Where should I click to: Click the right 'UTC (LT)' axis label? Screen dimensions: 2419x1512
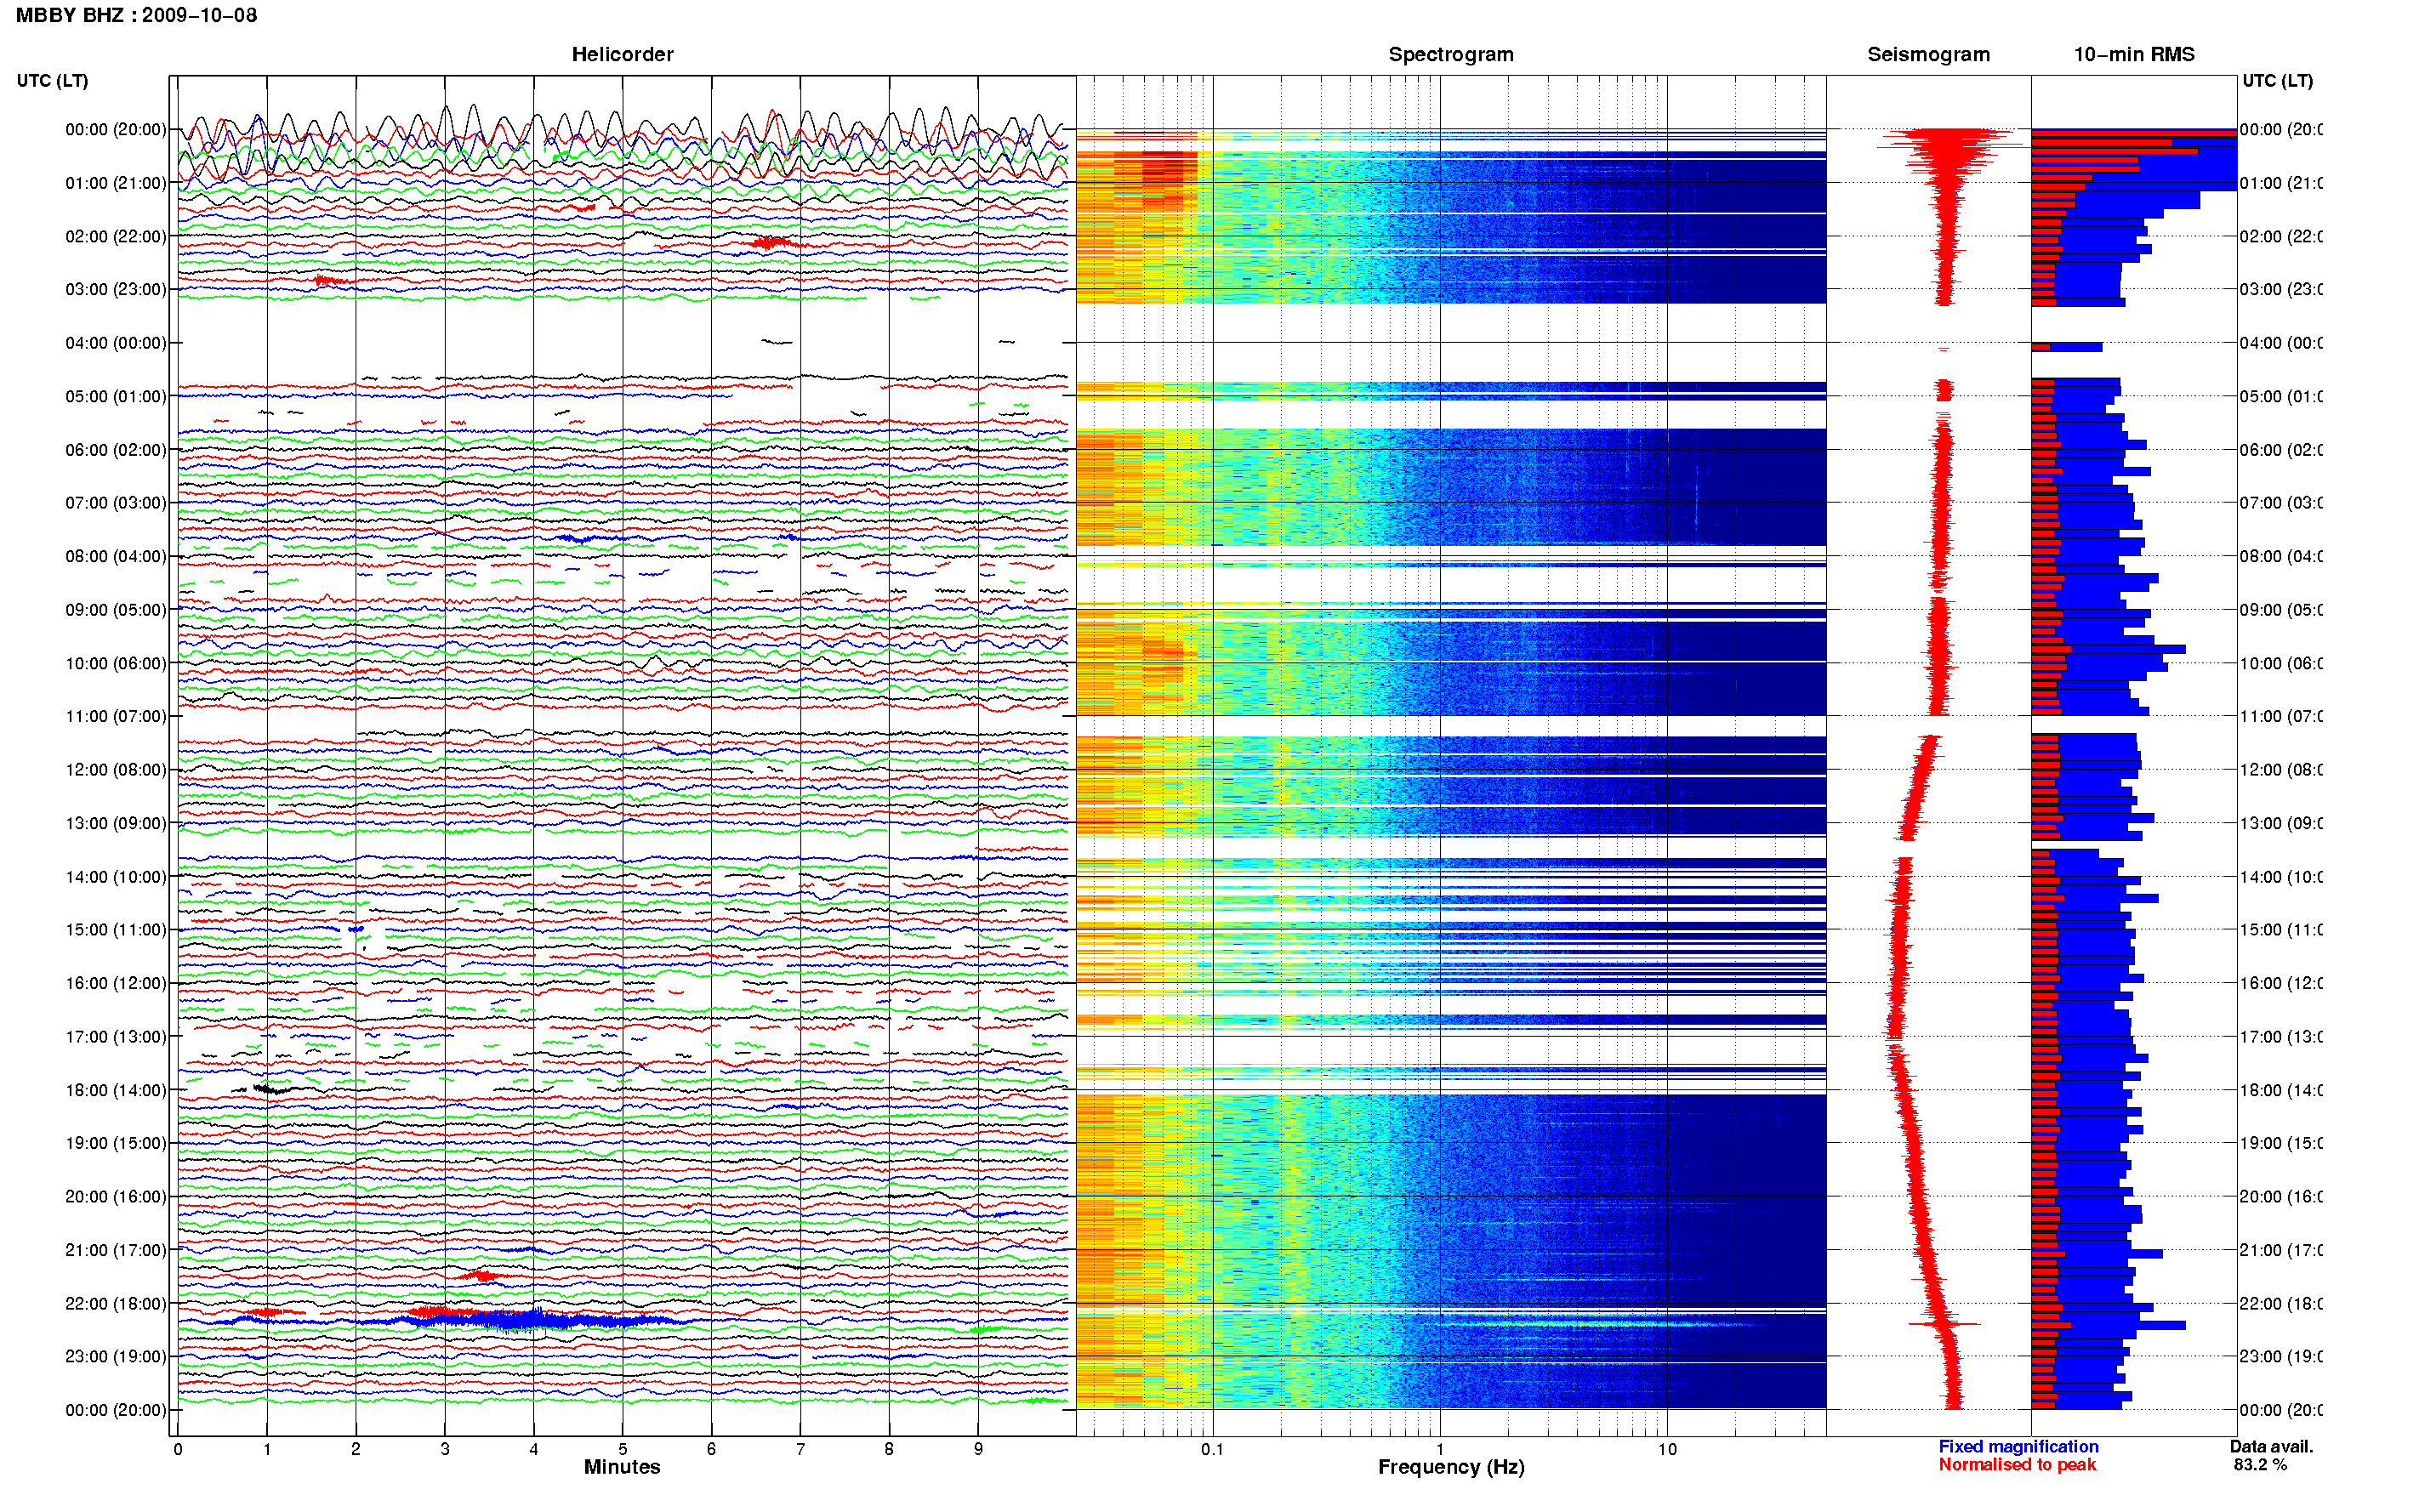2277,80
